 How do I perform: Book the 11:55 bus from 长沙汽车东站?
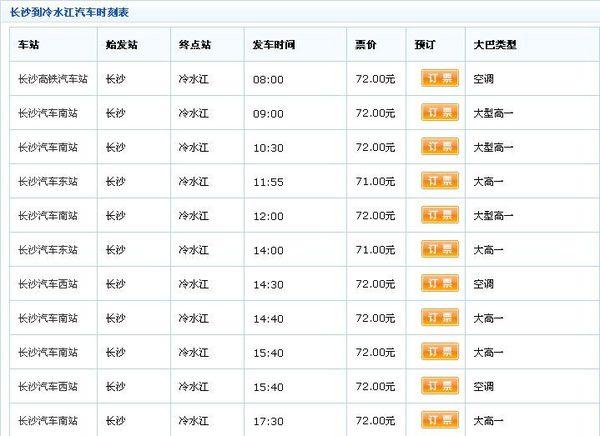(440, 181)
